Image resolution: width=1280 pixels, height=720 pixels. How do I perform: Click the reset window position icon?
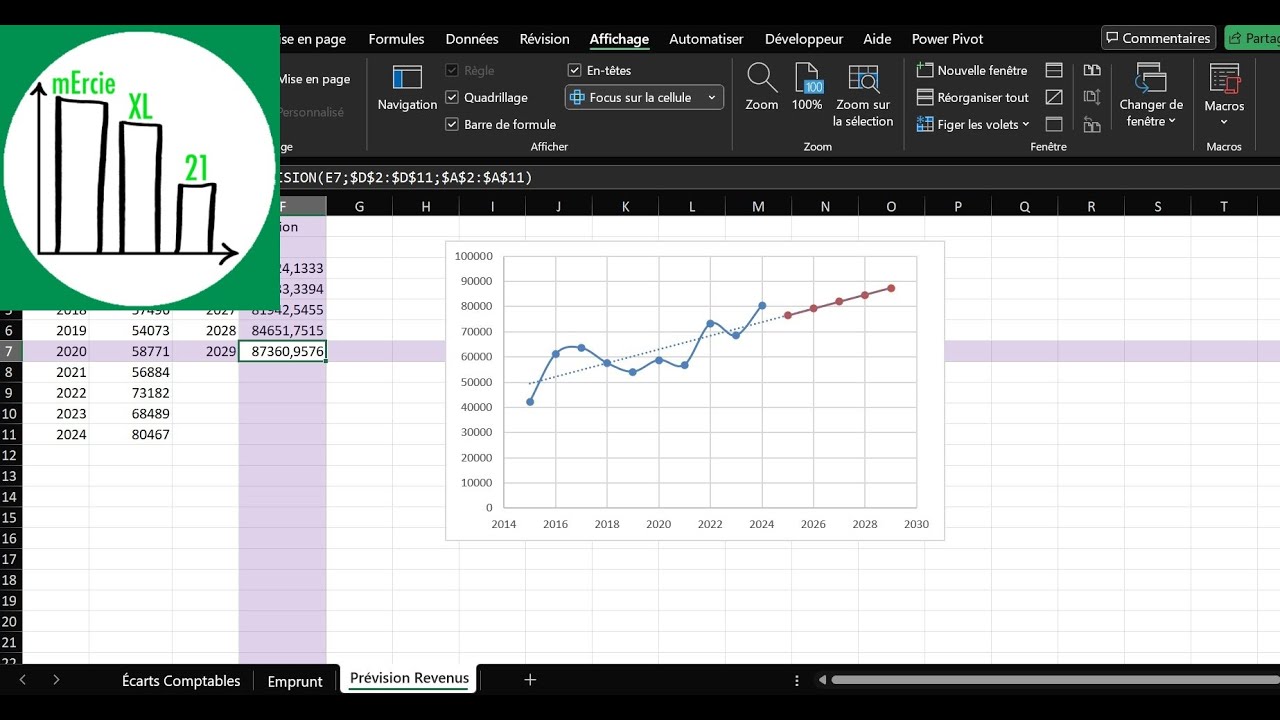point(1092,124)
